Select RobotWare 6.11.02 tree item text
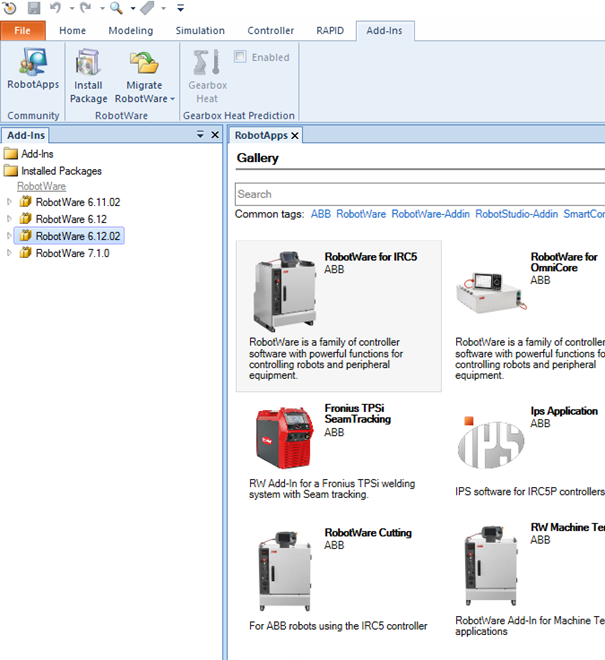 point(78,202)
